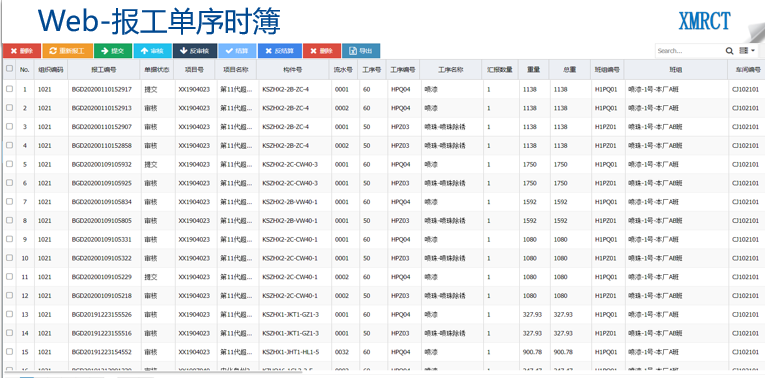Check the checkbox for row No. 13

(x=9, y=314)
